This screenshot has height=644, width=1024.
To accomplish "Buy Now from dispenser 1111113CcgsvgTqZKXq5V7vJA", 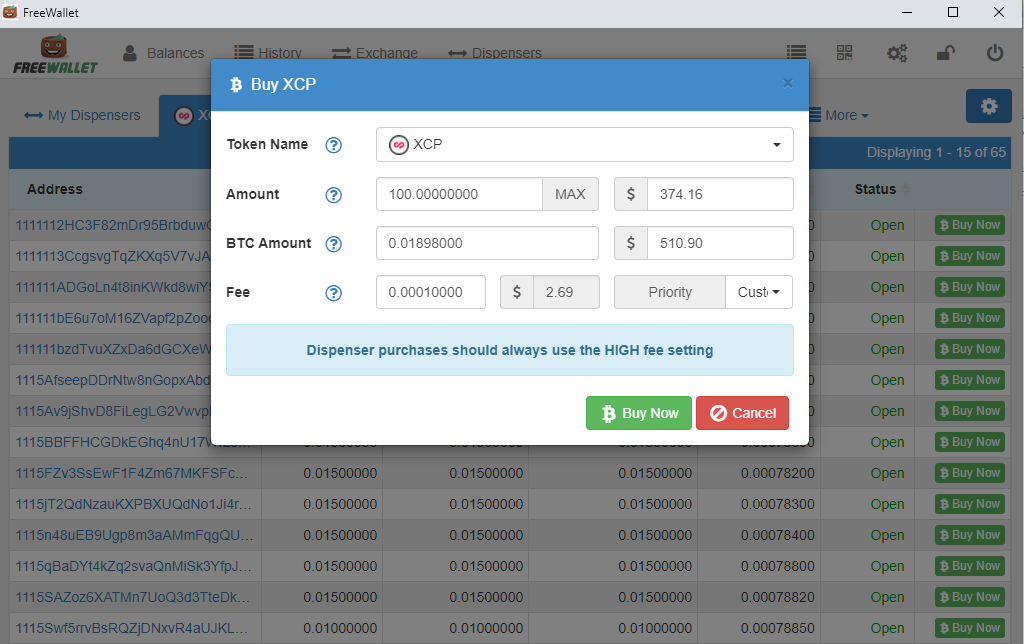I will click(x=969, y=256).
